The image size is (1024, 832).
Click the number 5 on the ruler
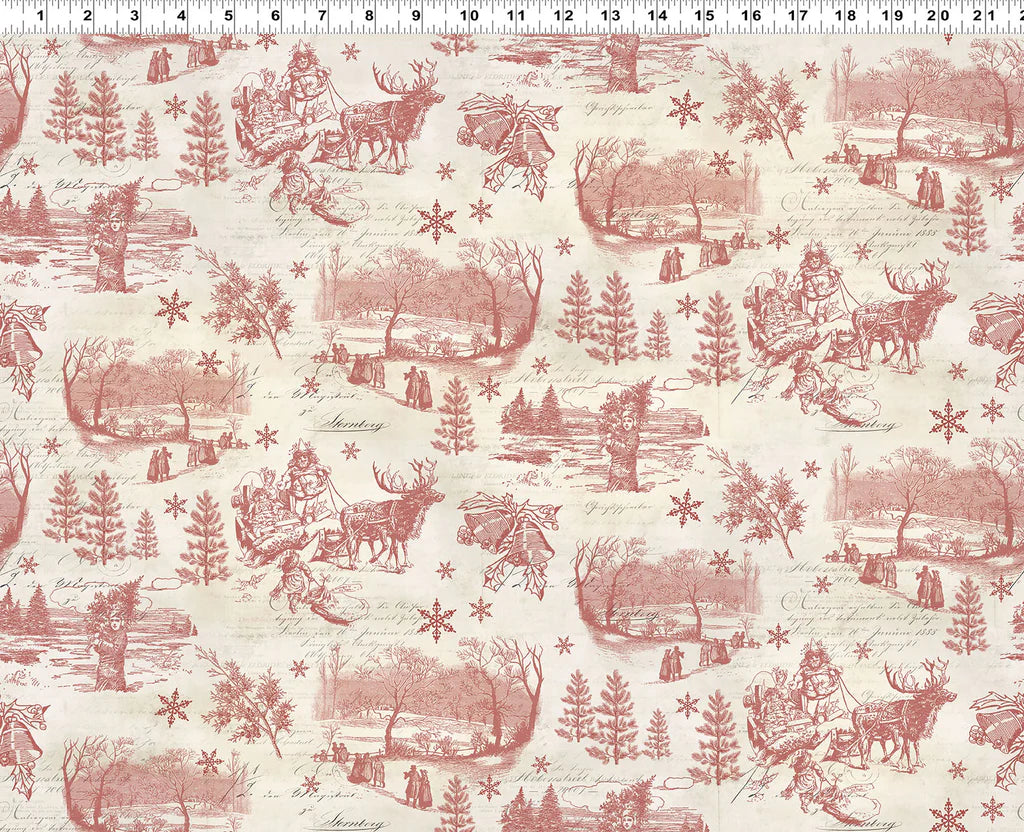(x=228, y=17)
